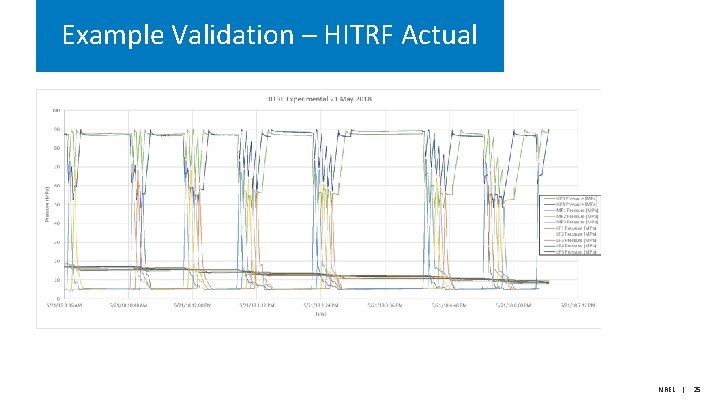This screenshot has width=720, height=405.
Task: Click the y-axis tick label "90"
Action: click(56, 129)
